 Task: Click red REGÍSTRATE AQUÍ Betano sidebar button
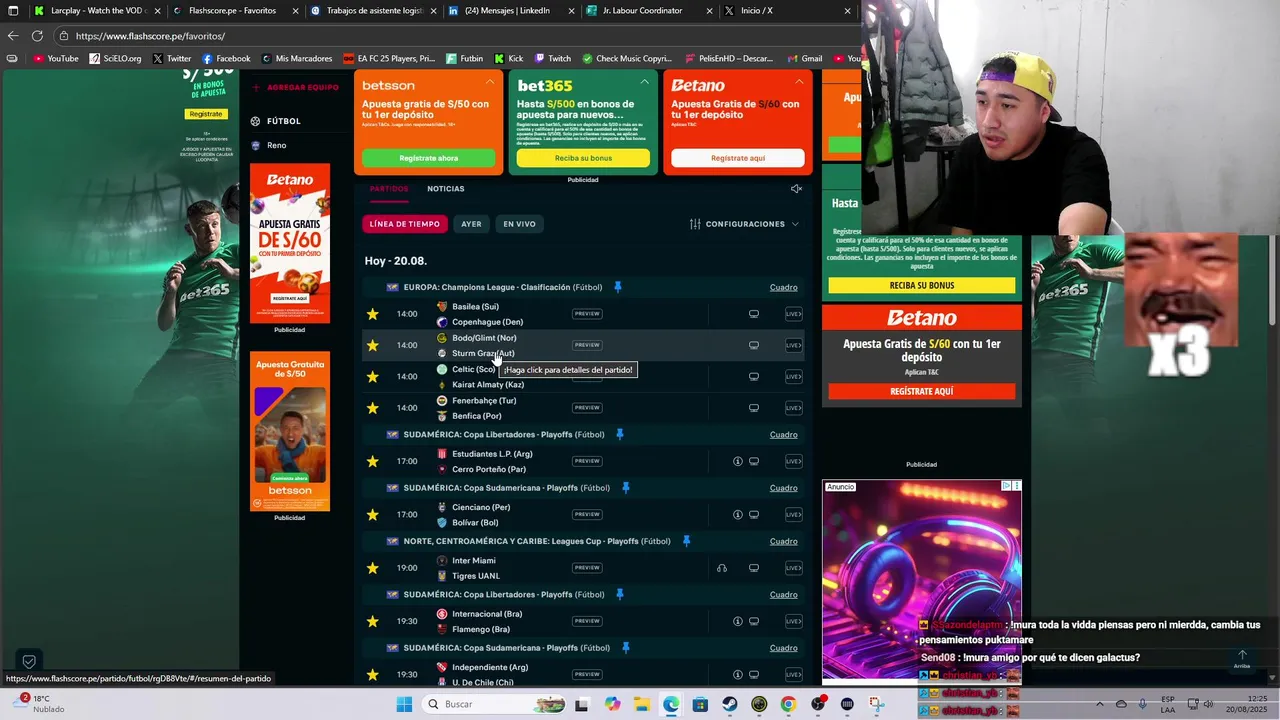[922, 391]
